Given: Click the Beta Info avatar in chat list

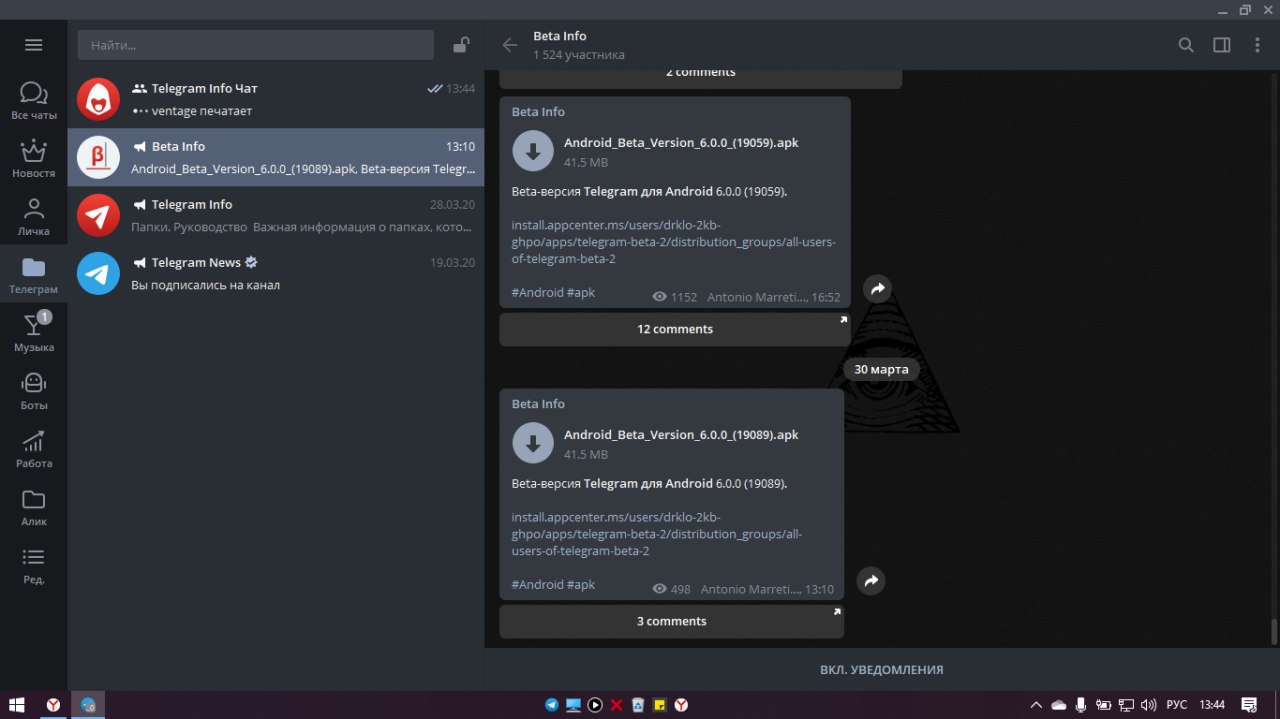Looking at the screenshot, I should (98, 157).
